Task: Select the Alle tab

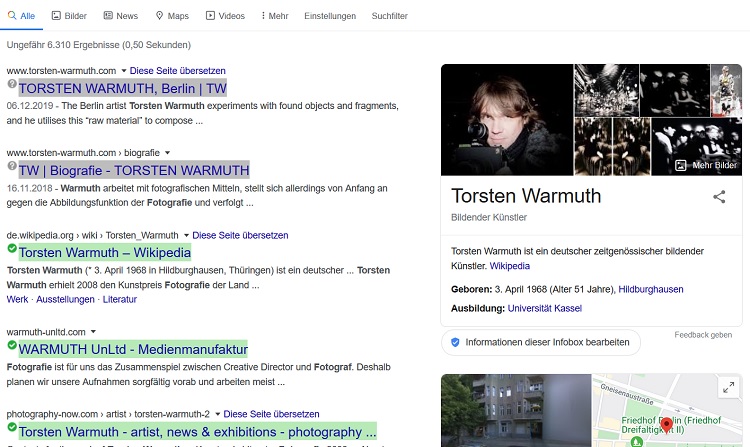Action: pyautogui.click(x=22, y=16)
